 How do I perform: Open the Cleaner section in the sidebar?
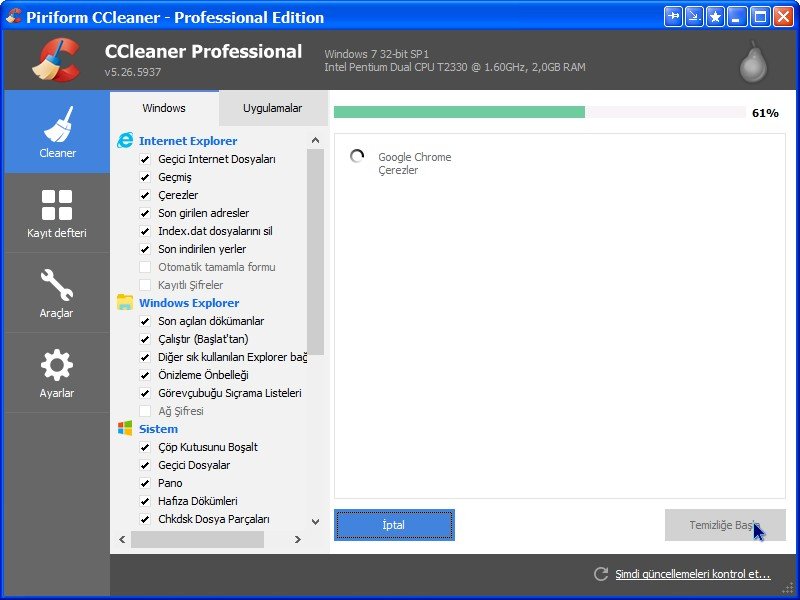pyautogui.click(x=57, y=132)
